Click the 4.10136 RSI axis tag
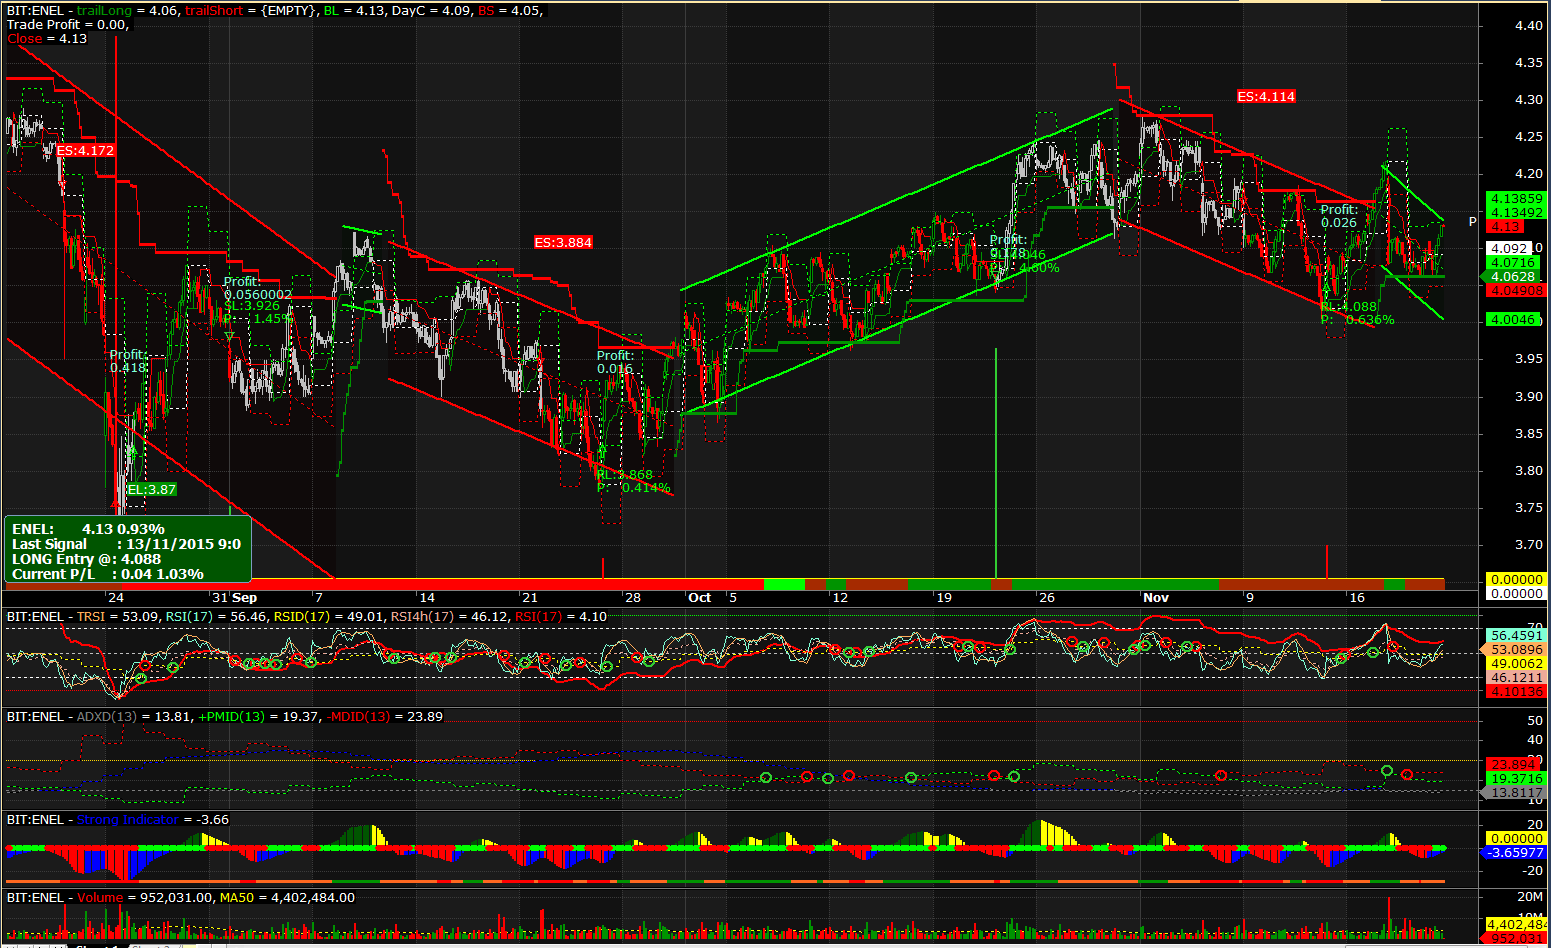This screenshot has width=1551, height=948. [x=1516, y=691]
